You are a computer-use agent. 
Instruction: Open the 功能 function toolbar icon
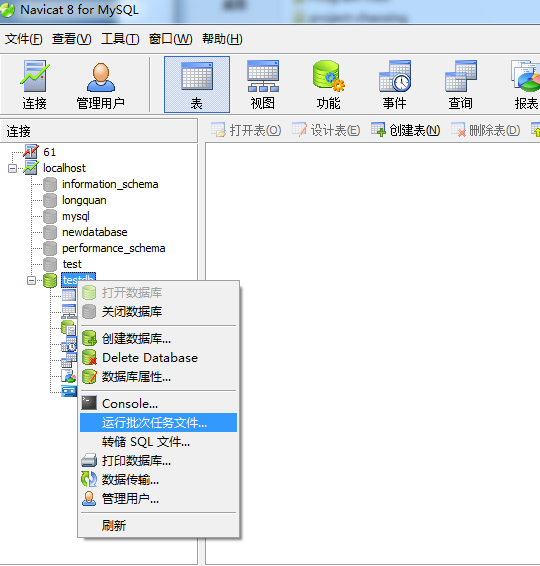click(x=328, y=85)
